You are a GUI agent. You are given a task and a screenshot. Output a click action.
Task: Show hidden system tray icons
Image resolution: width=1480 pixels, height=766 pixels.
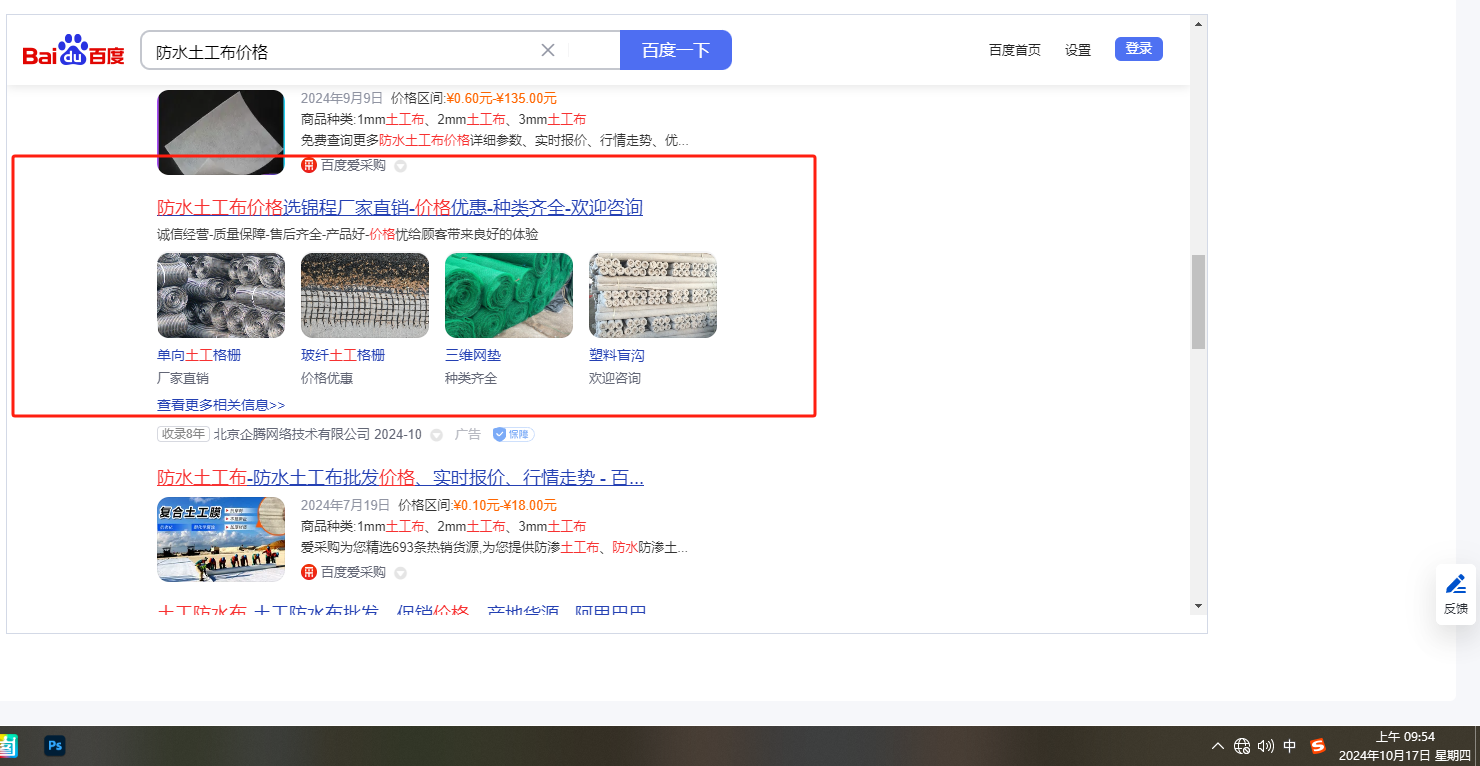coord(1217,746)
